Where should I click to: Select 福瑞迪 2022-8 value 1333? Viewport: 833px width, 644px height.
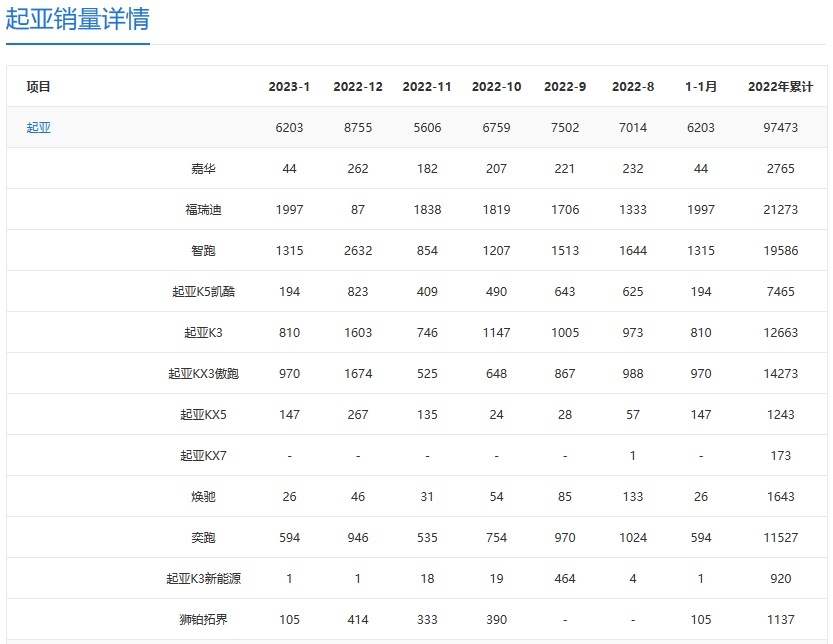(633, 209)
